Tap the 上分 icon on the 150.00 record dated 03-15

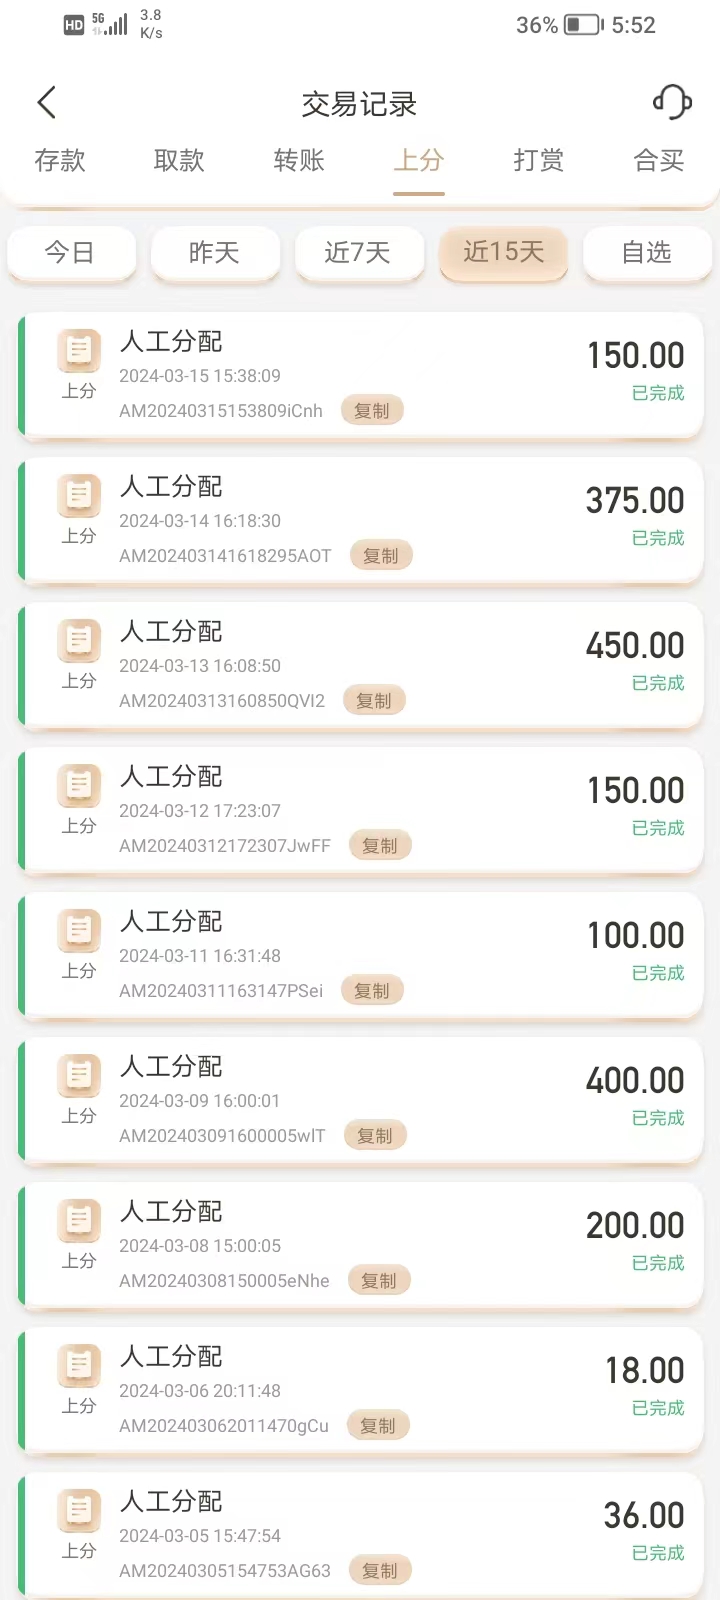click(x=79, y=350)
